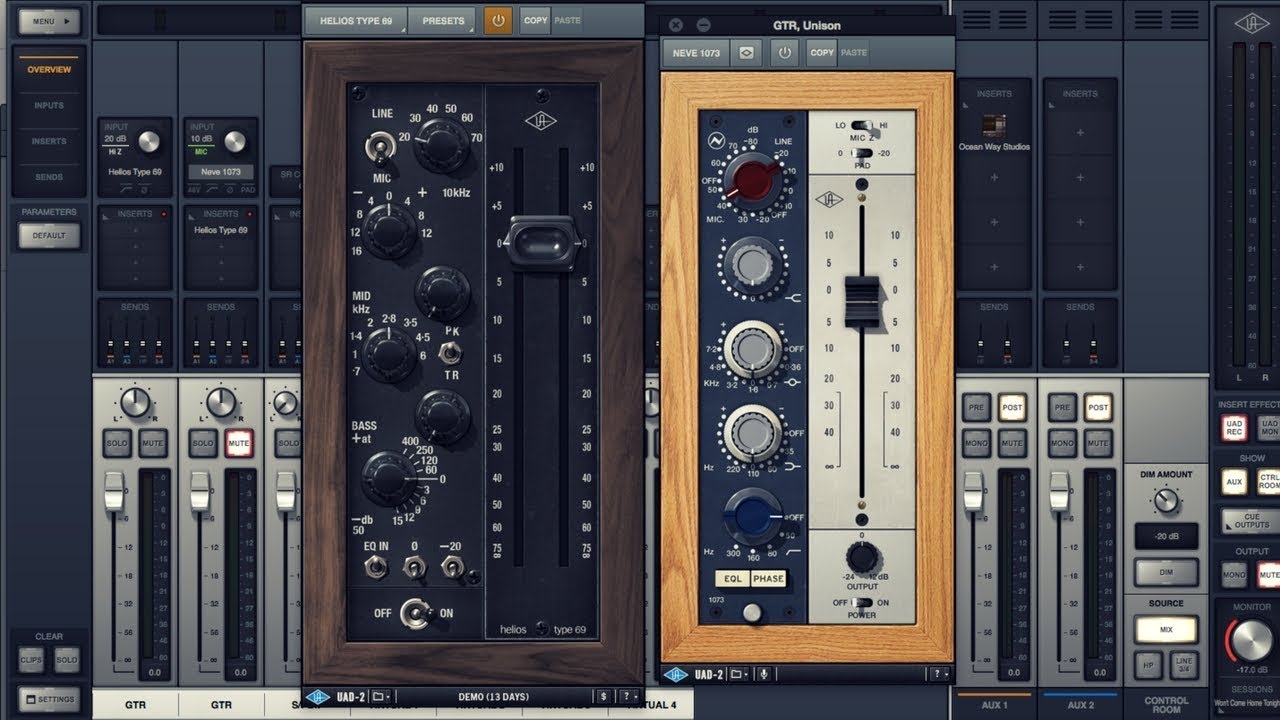This screenshot has height=720, width=1280.
Task: Clear CLIPS indicators button
Action: coord(32,660)
